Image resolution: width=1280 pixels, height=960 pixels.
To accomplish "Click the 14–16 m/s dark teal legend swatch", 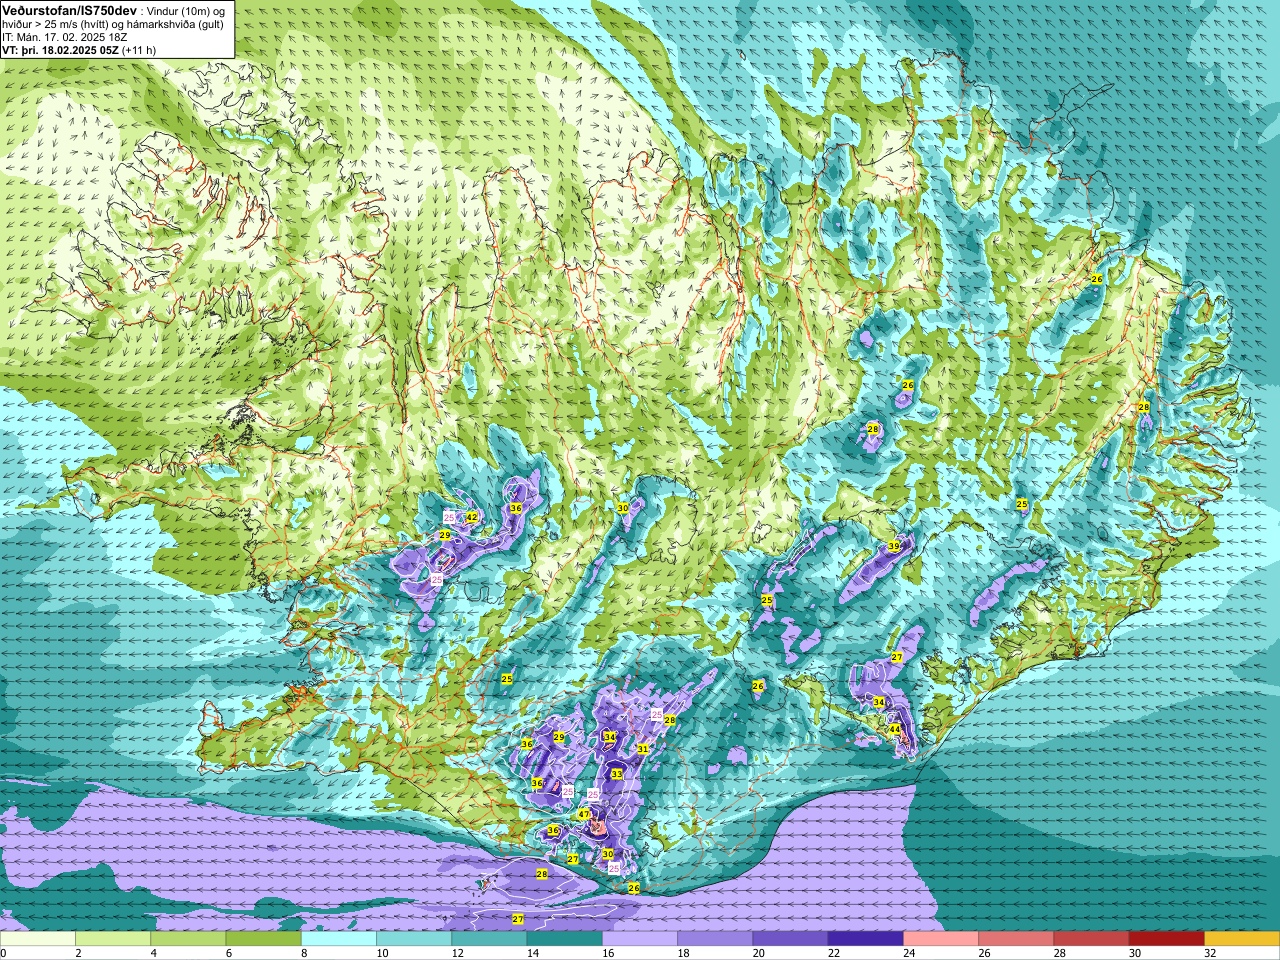I will coord(564,939).
